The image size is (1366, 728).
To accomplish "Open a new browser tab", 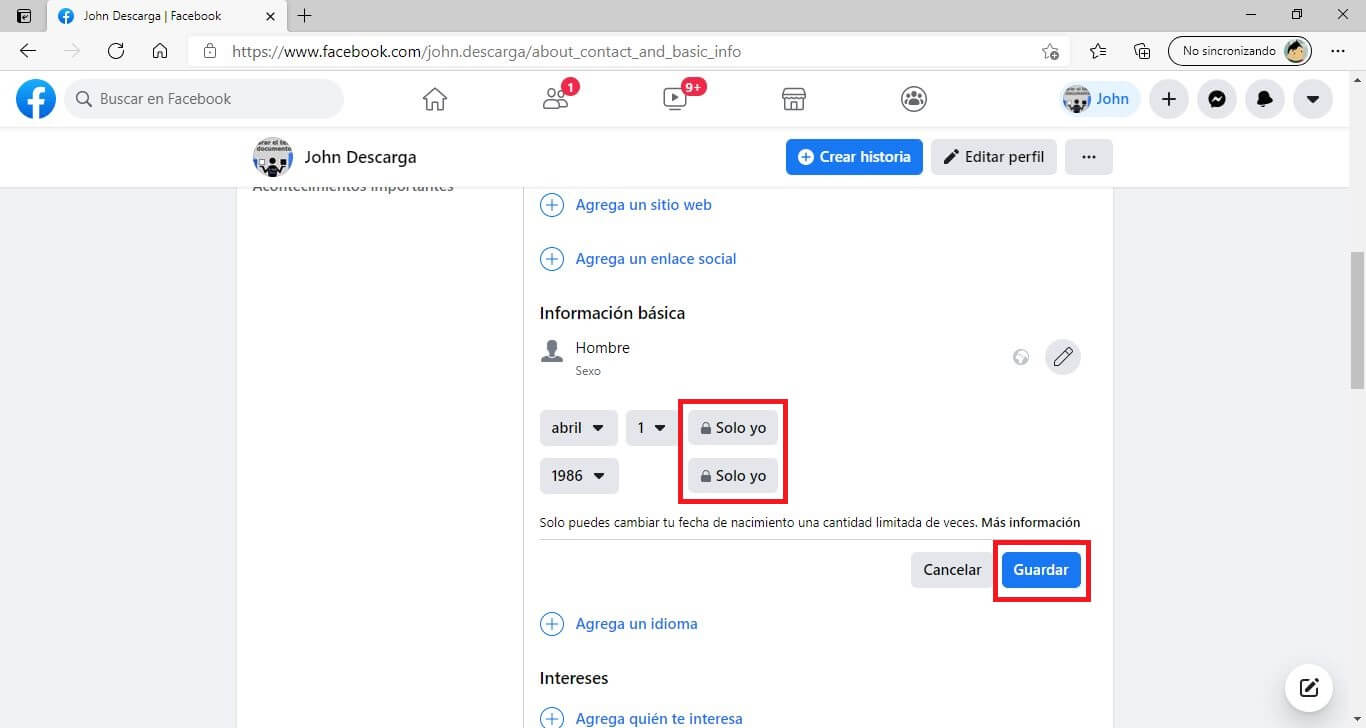I will pos(305,16).
